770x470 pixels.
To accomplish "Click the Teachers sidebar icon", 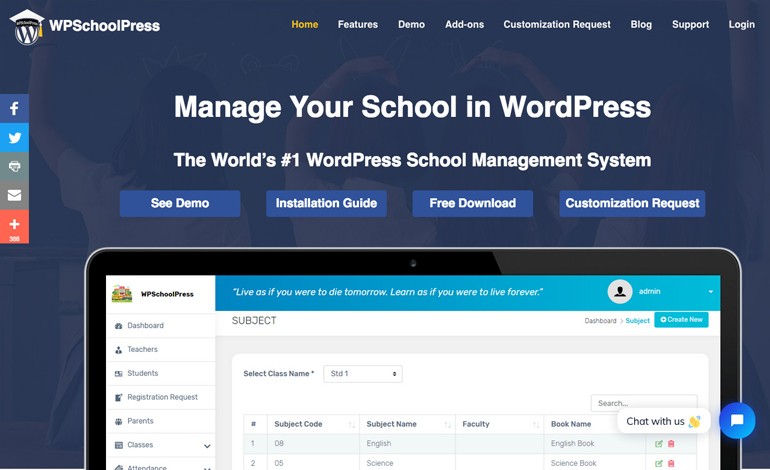I will [118, 350].
